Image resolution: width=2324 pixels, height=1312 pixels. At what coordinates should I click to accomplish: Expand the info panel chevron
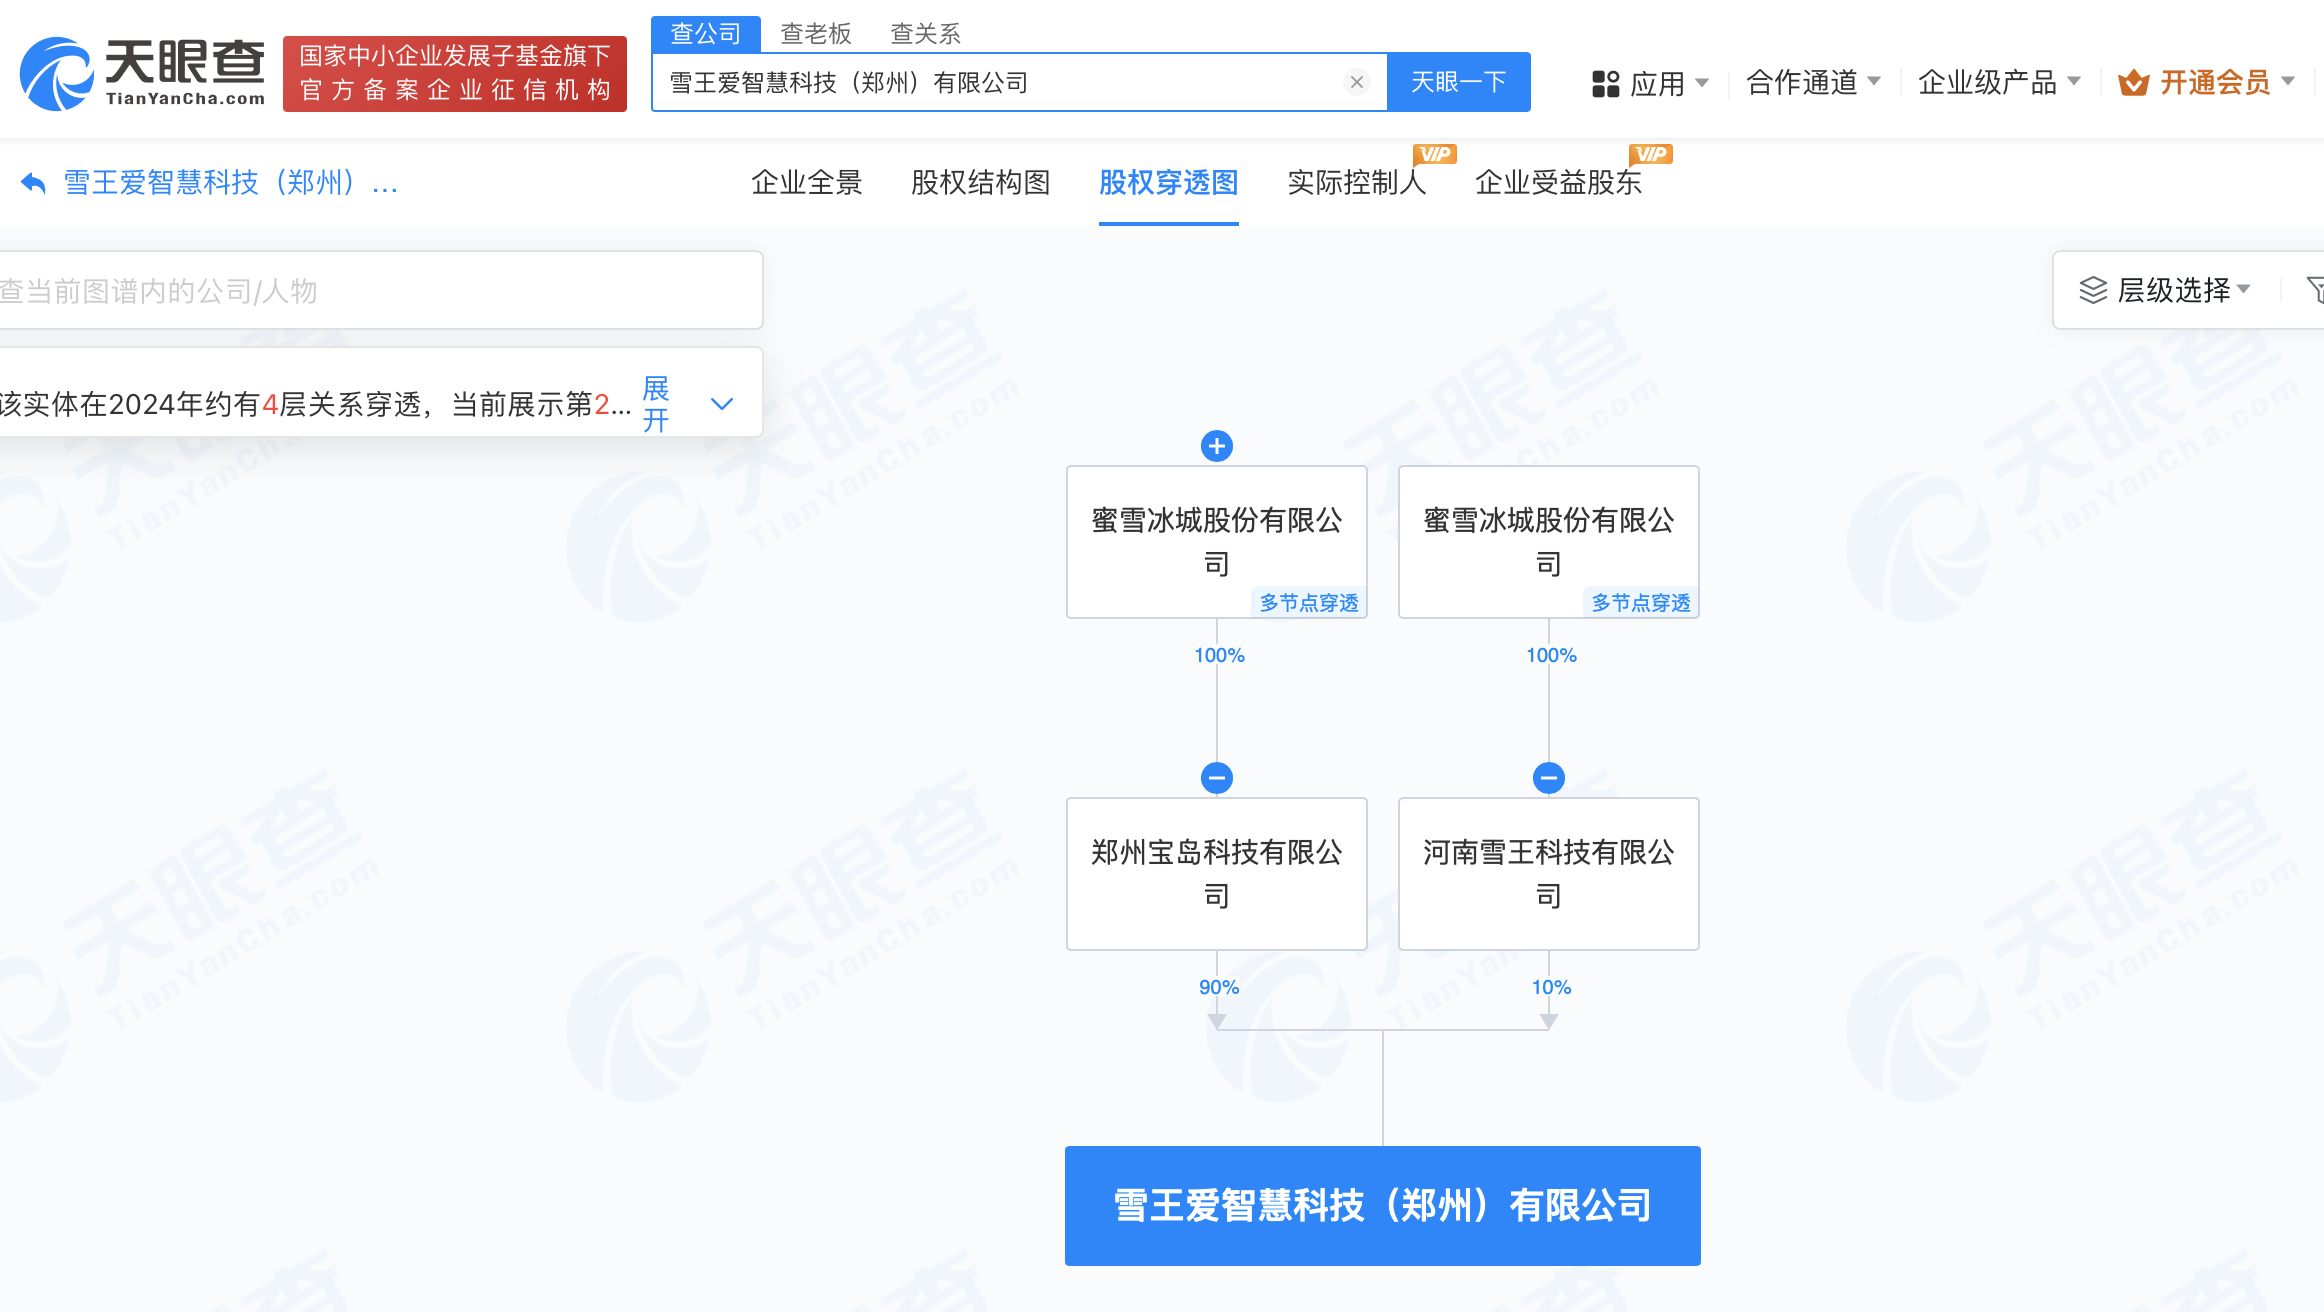pyautogui.click(x=722, y=404)
